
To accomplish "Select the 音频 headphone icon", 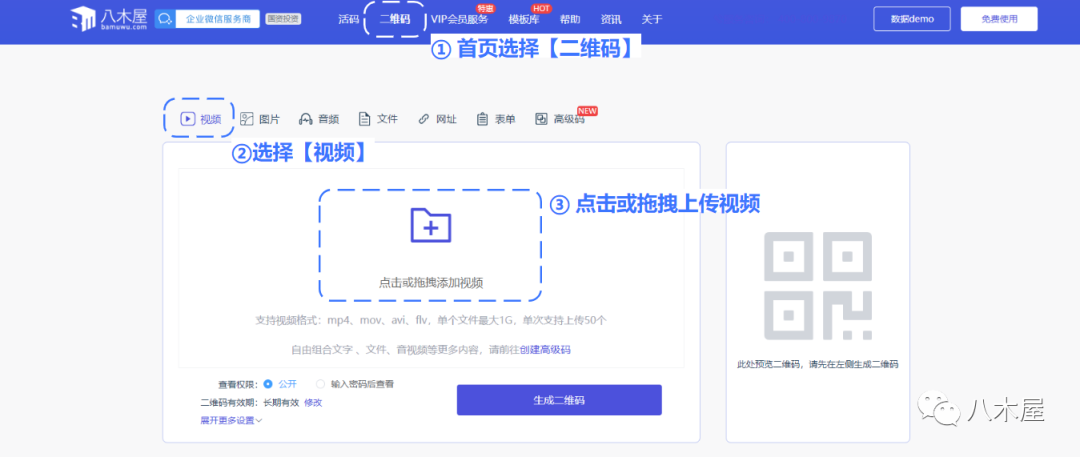I will coord(306,119).
